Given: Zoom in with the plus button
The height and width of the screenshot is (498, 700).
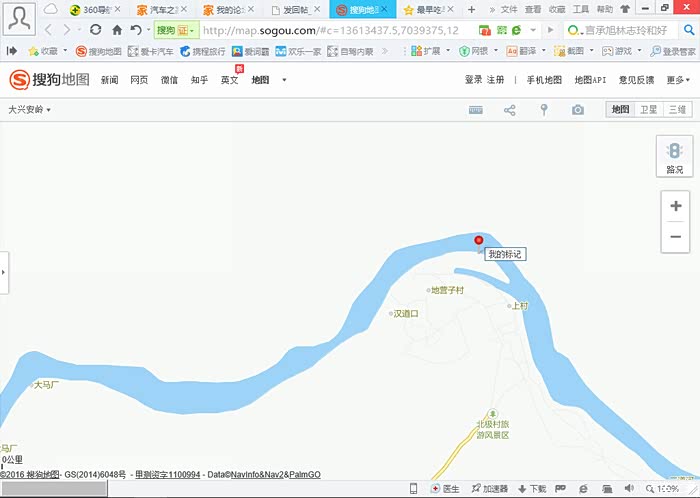Looking at the screenshot, I should (x=675, y=206).
